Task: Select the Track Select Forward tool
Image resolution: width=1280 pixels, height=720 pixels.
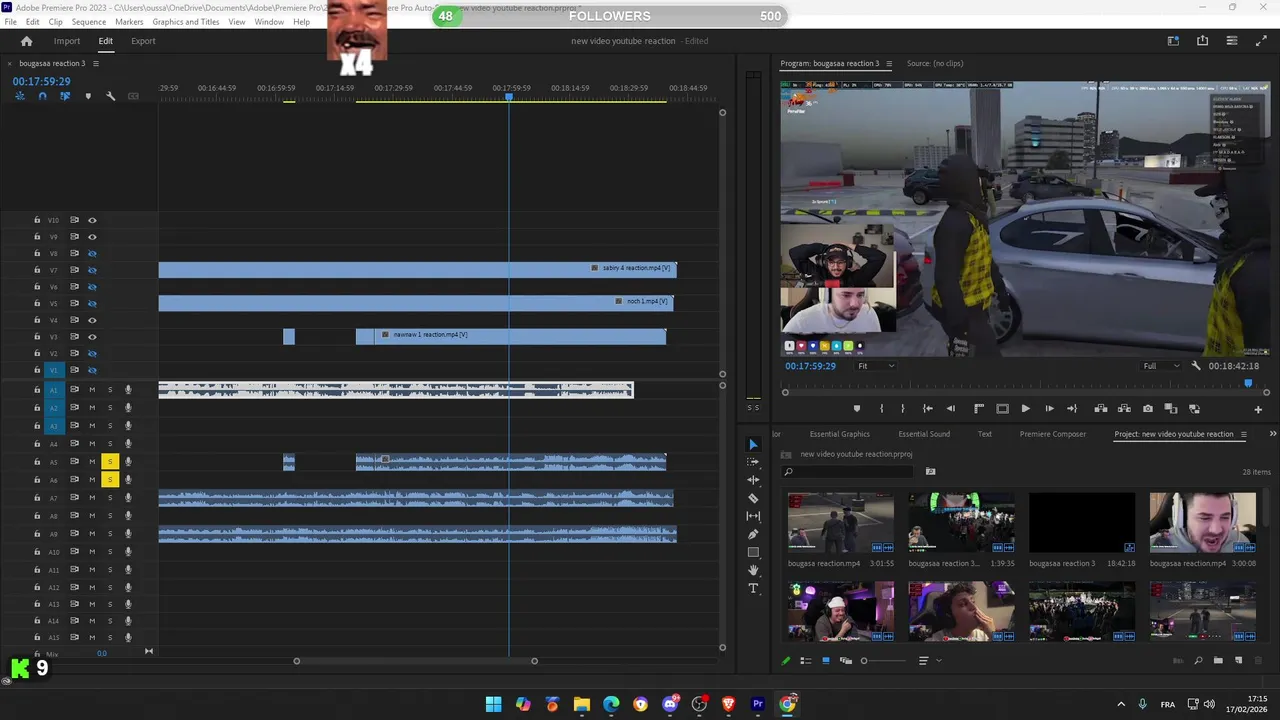Action: coord(753,462)
